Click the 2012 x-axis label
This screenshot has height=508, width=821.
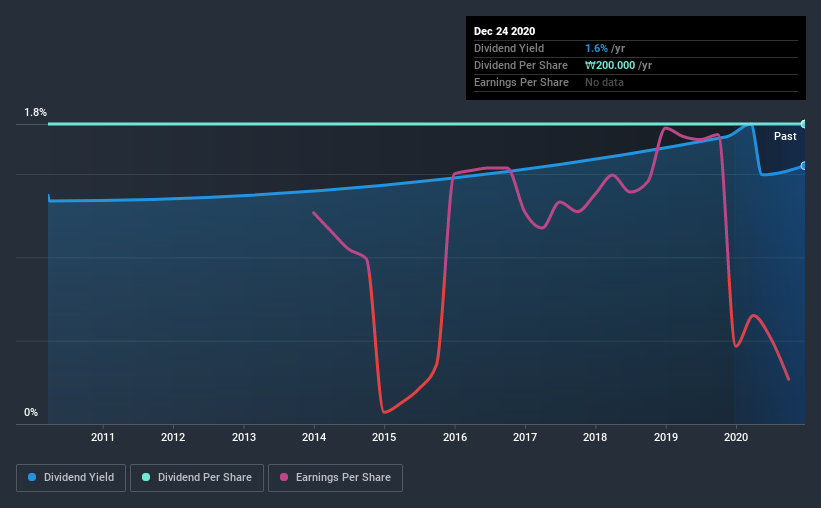coord(173,437)
